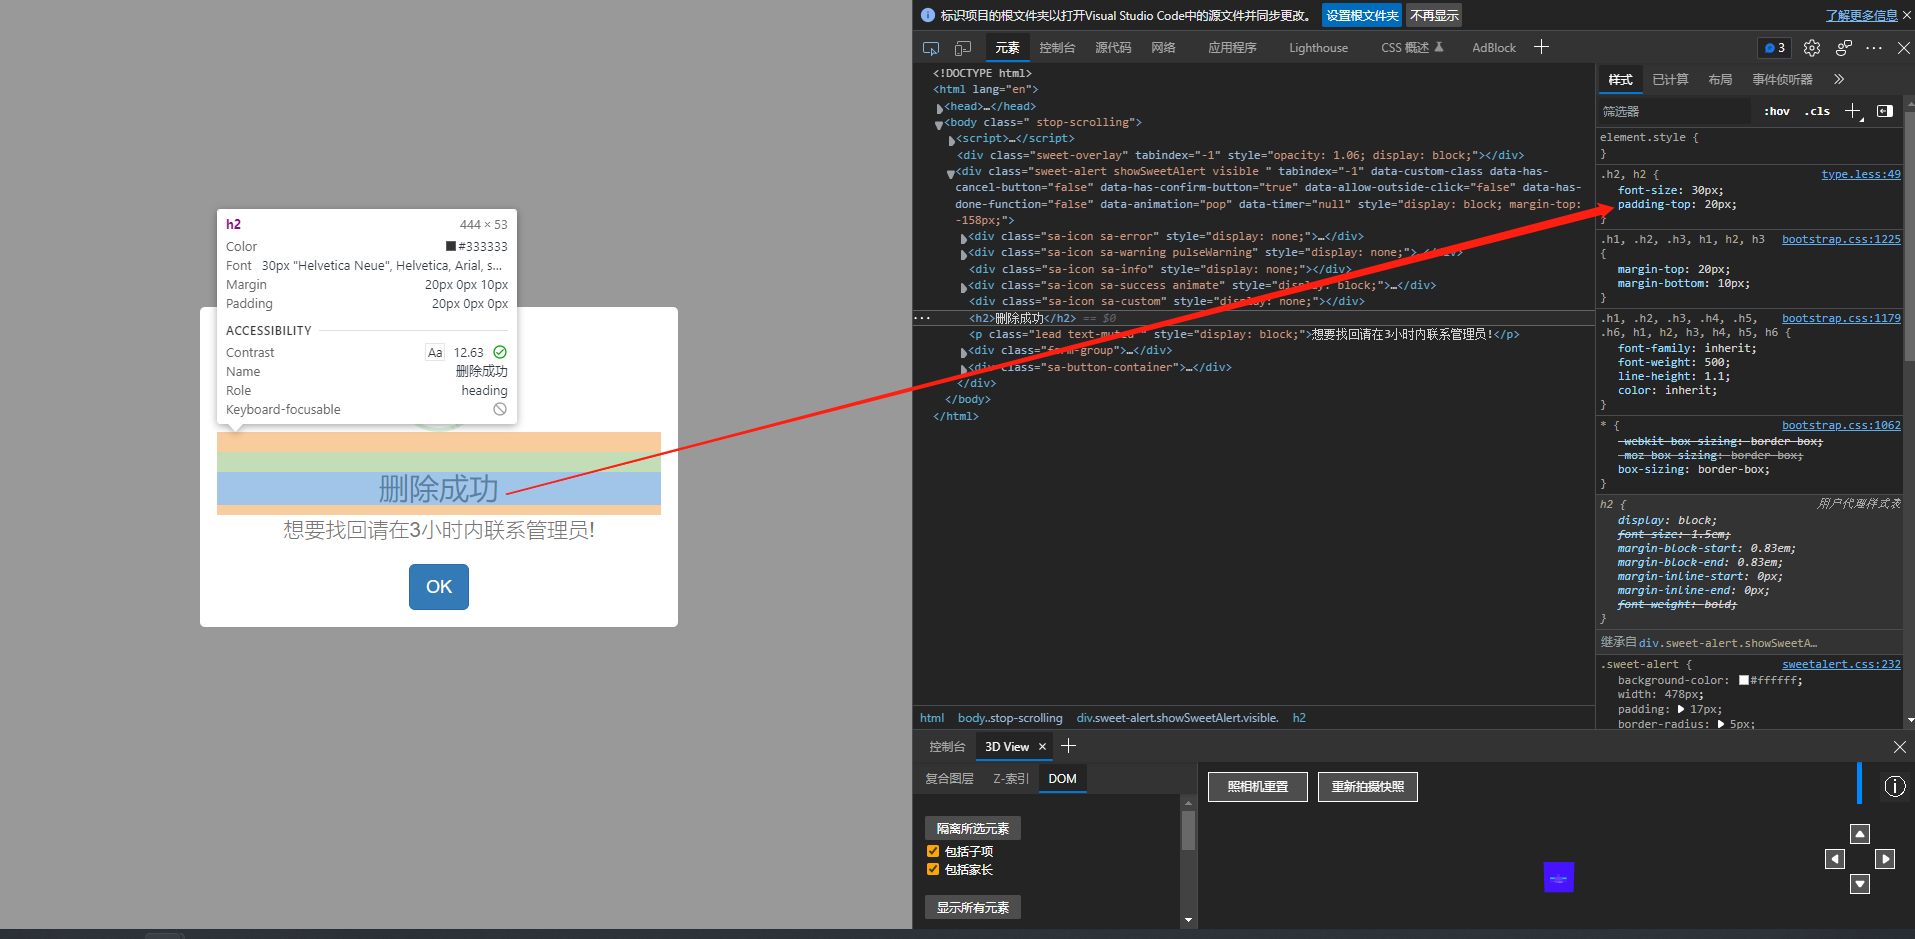
Task: Expand padding shorthand triangle in .sweet-alert rule
Action: 1681,709
